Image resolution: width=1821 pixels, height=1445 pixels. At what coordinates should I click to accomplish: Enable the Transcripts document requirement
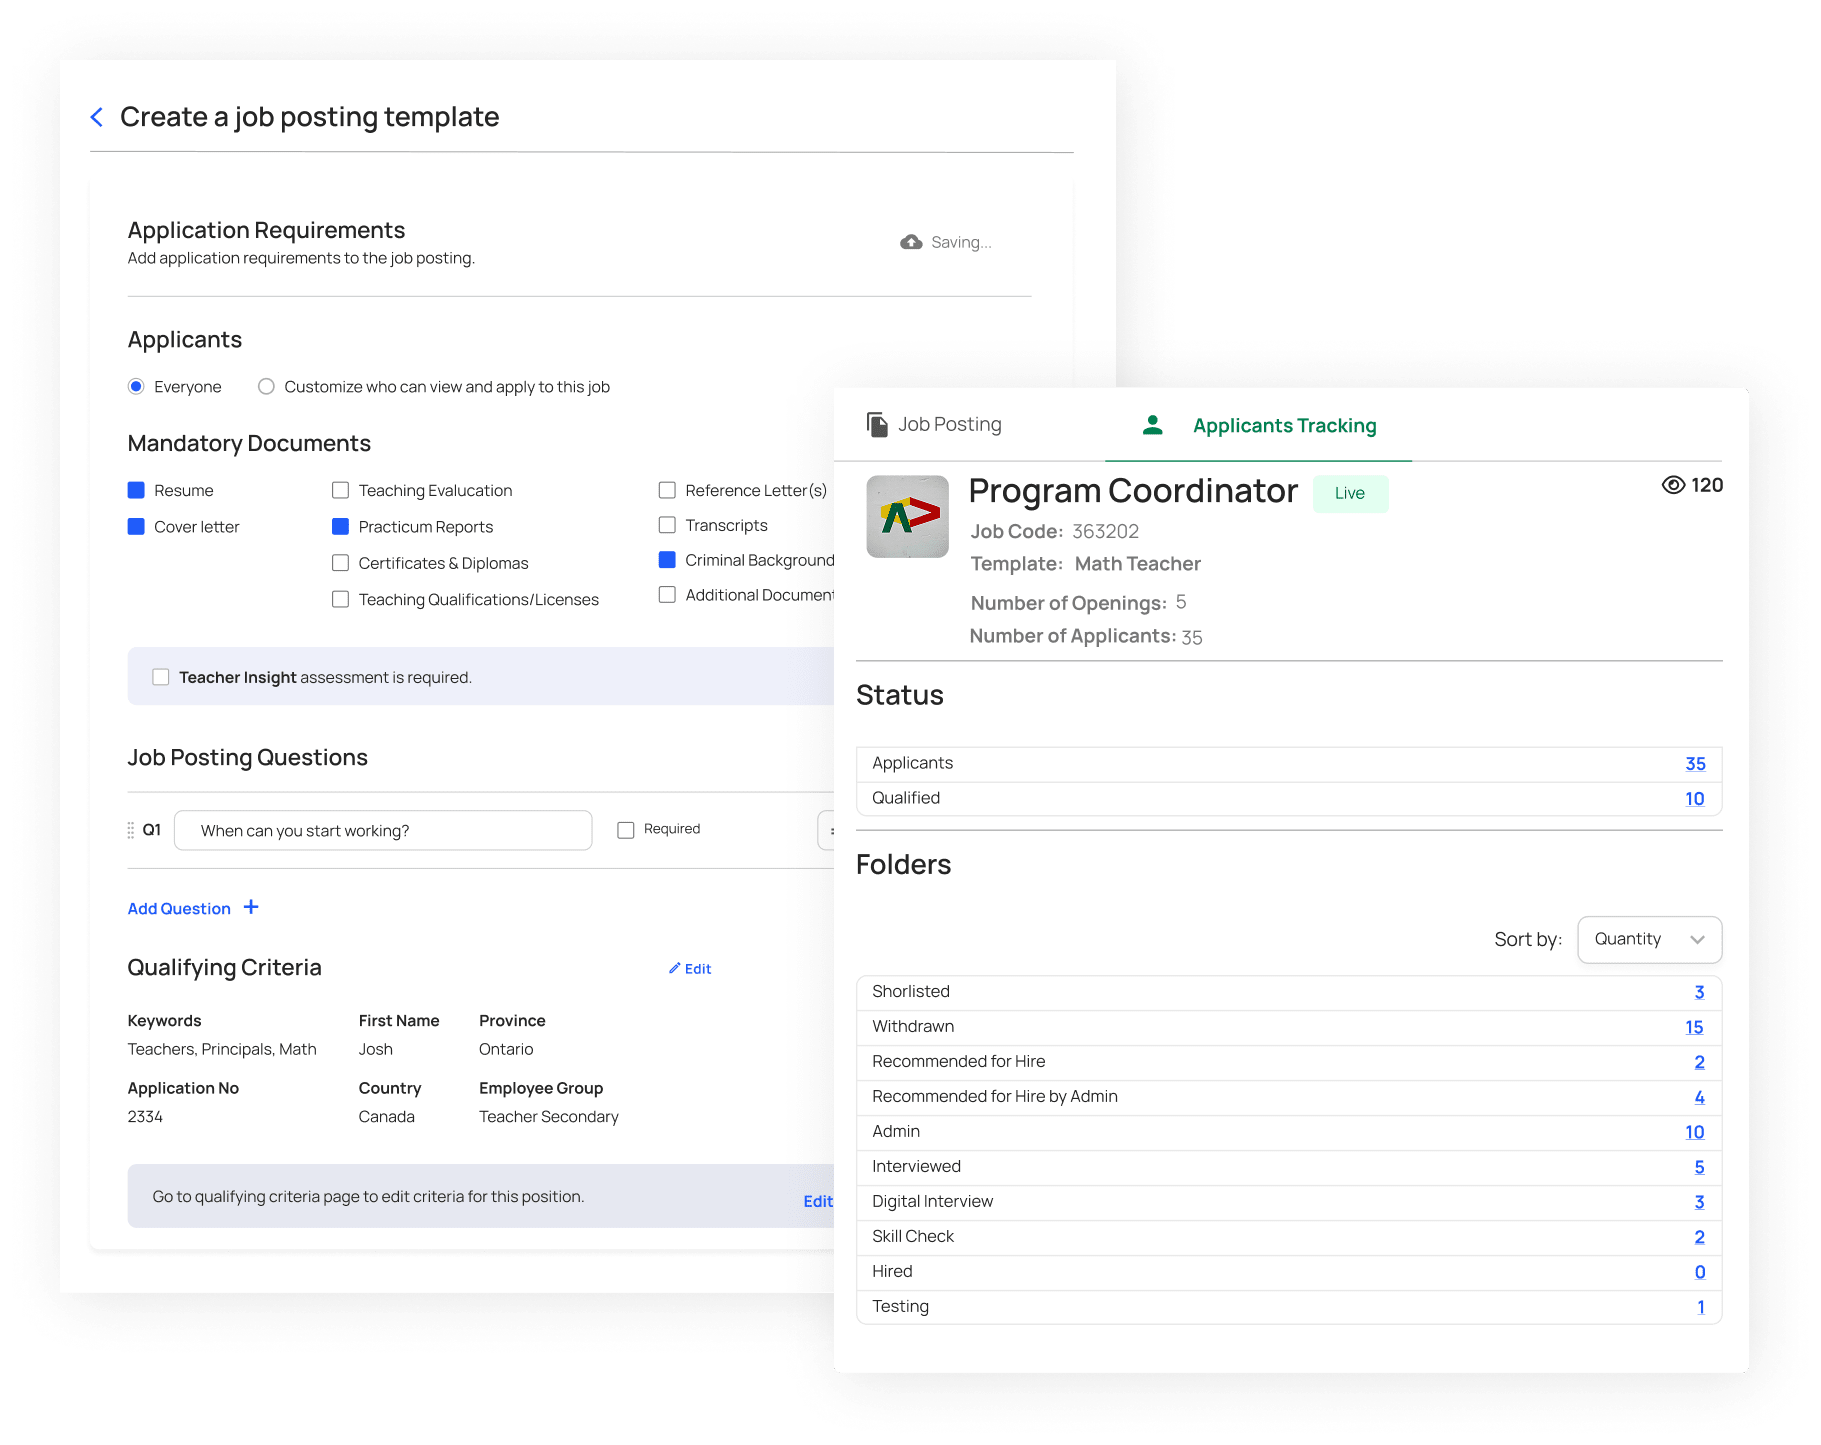(x=667, y=525)
